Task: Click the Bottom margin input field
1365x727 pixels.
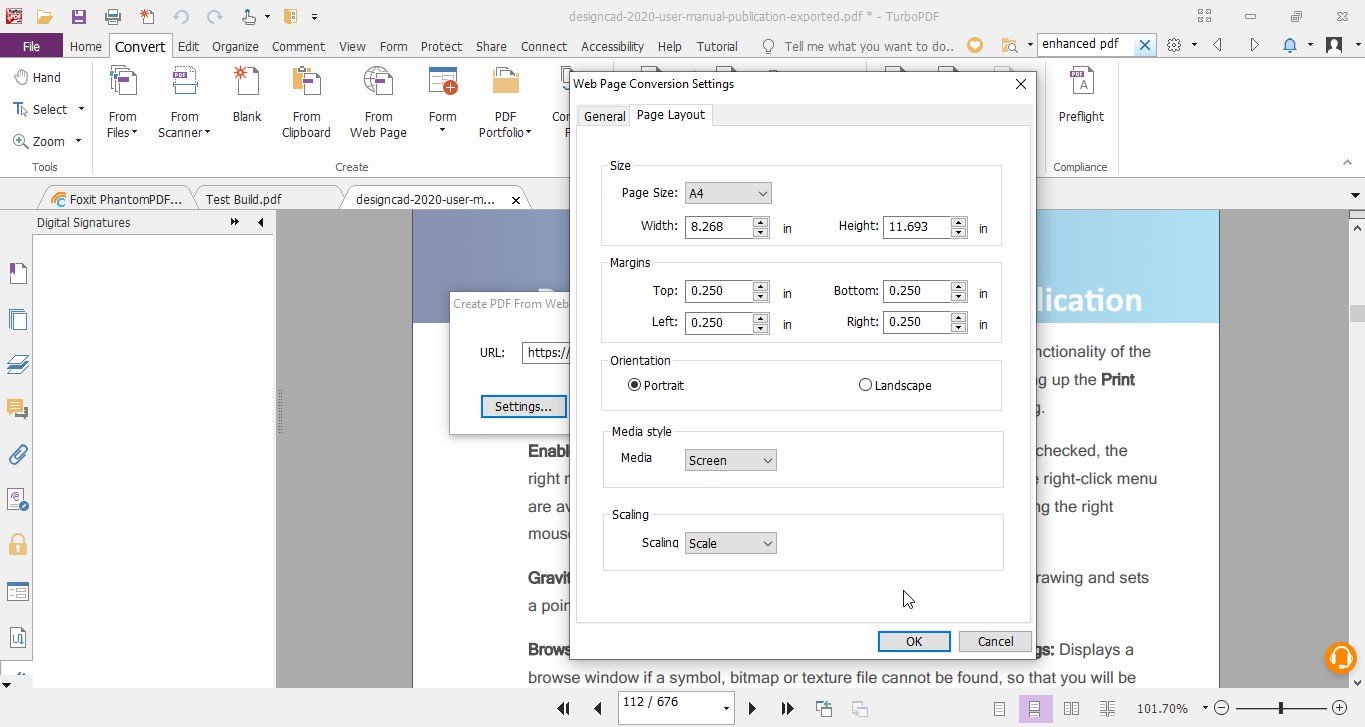Action: click(918, 291)
